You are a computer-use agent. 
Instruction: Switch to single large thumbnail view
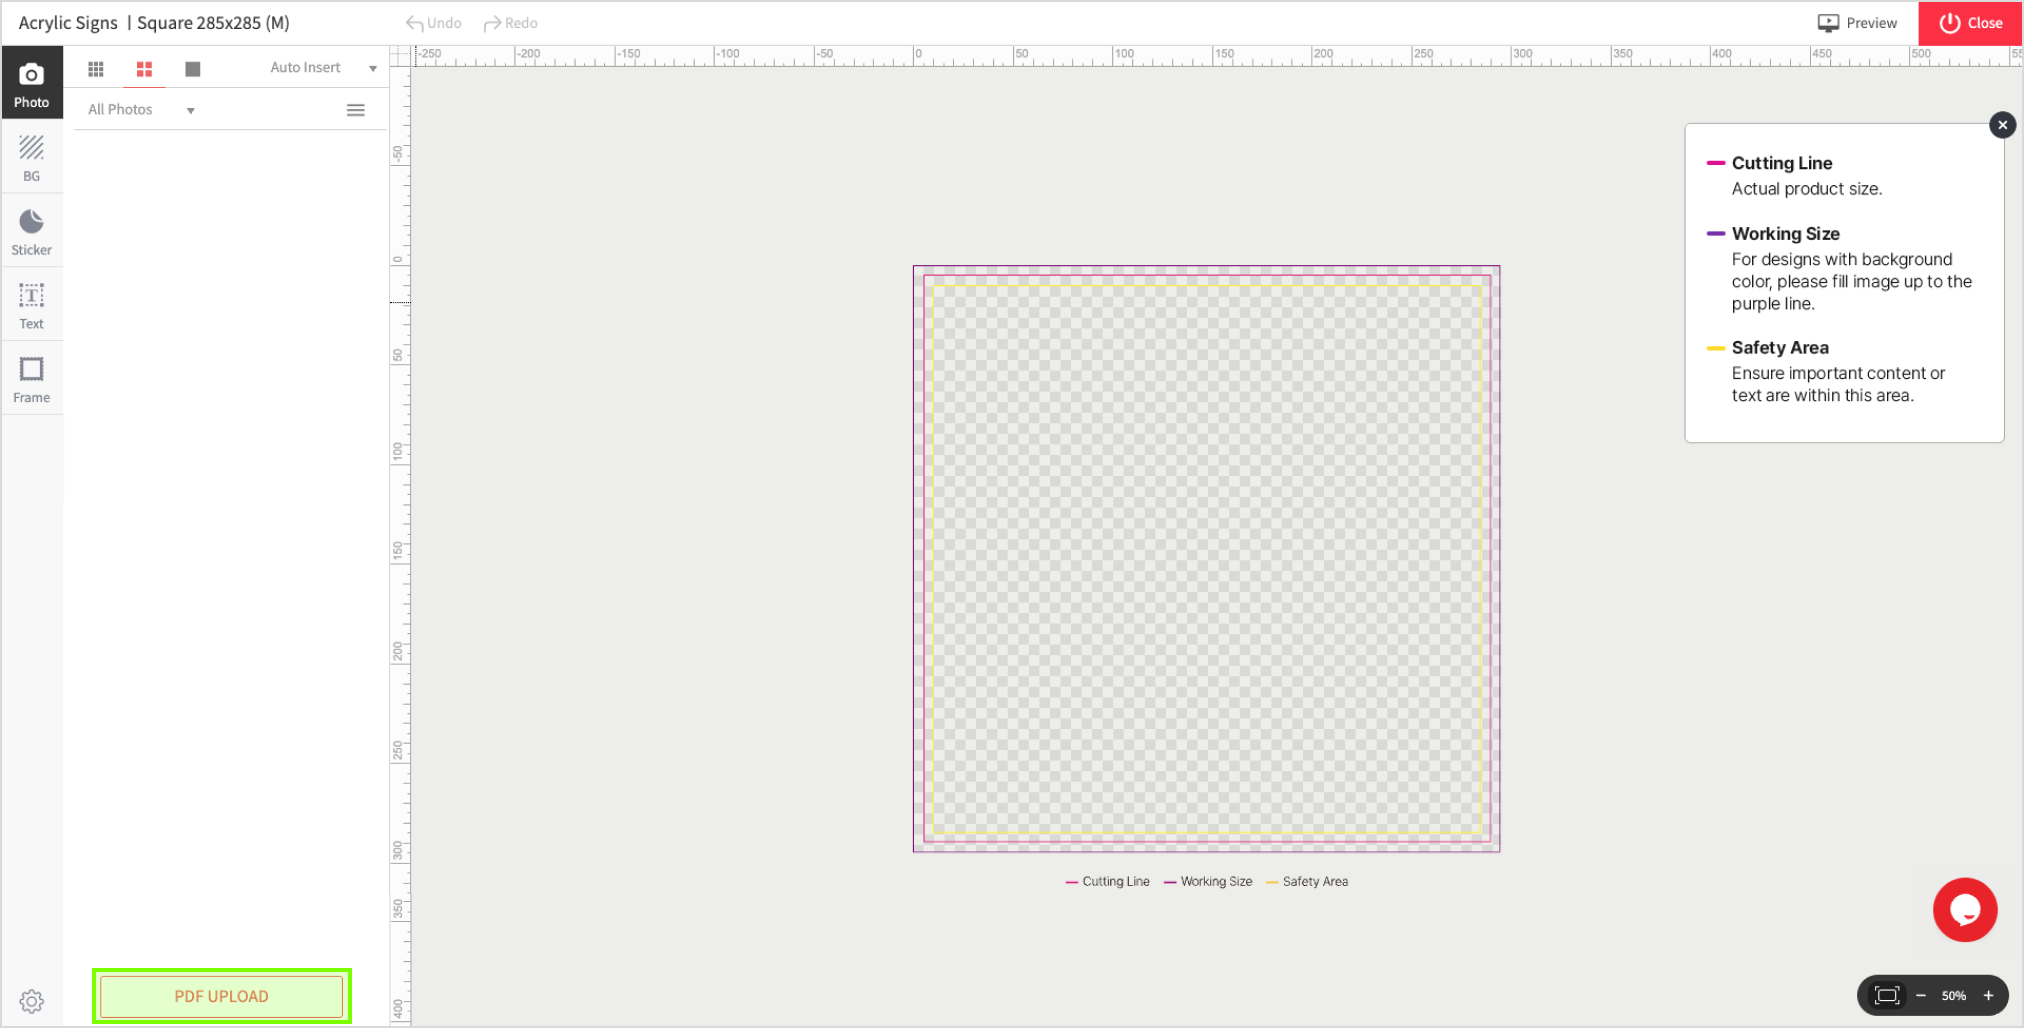[193, 68]
